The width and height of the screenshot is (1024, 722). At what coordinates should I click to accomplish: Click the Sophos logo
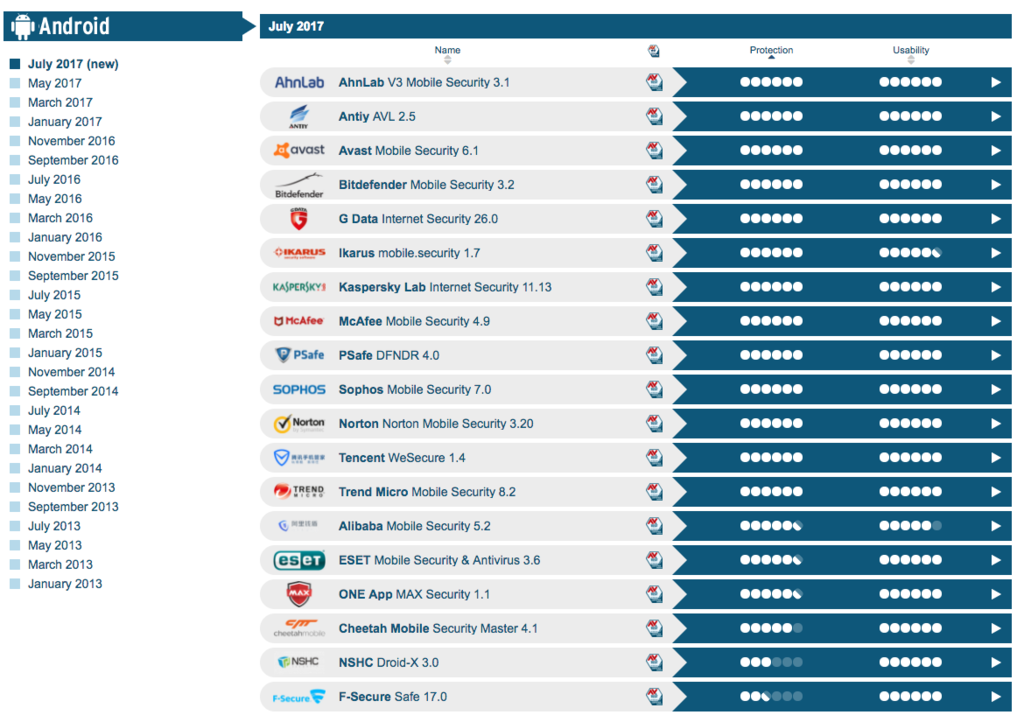[x=299, y=390]
